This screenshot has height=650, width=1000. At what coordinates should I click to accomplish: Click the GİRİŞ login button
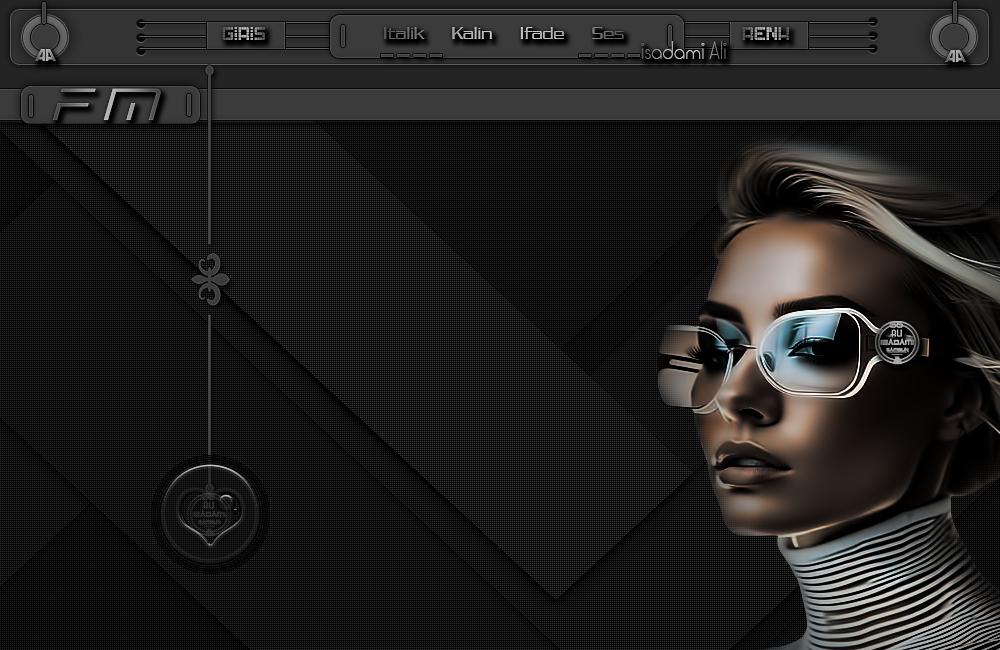246,34
